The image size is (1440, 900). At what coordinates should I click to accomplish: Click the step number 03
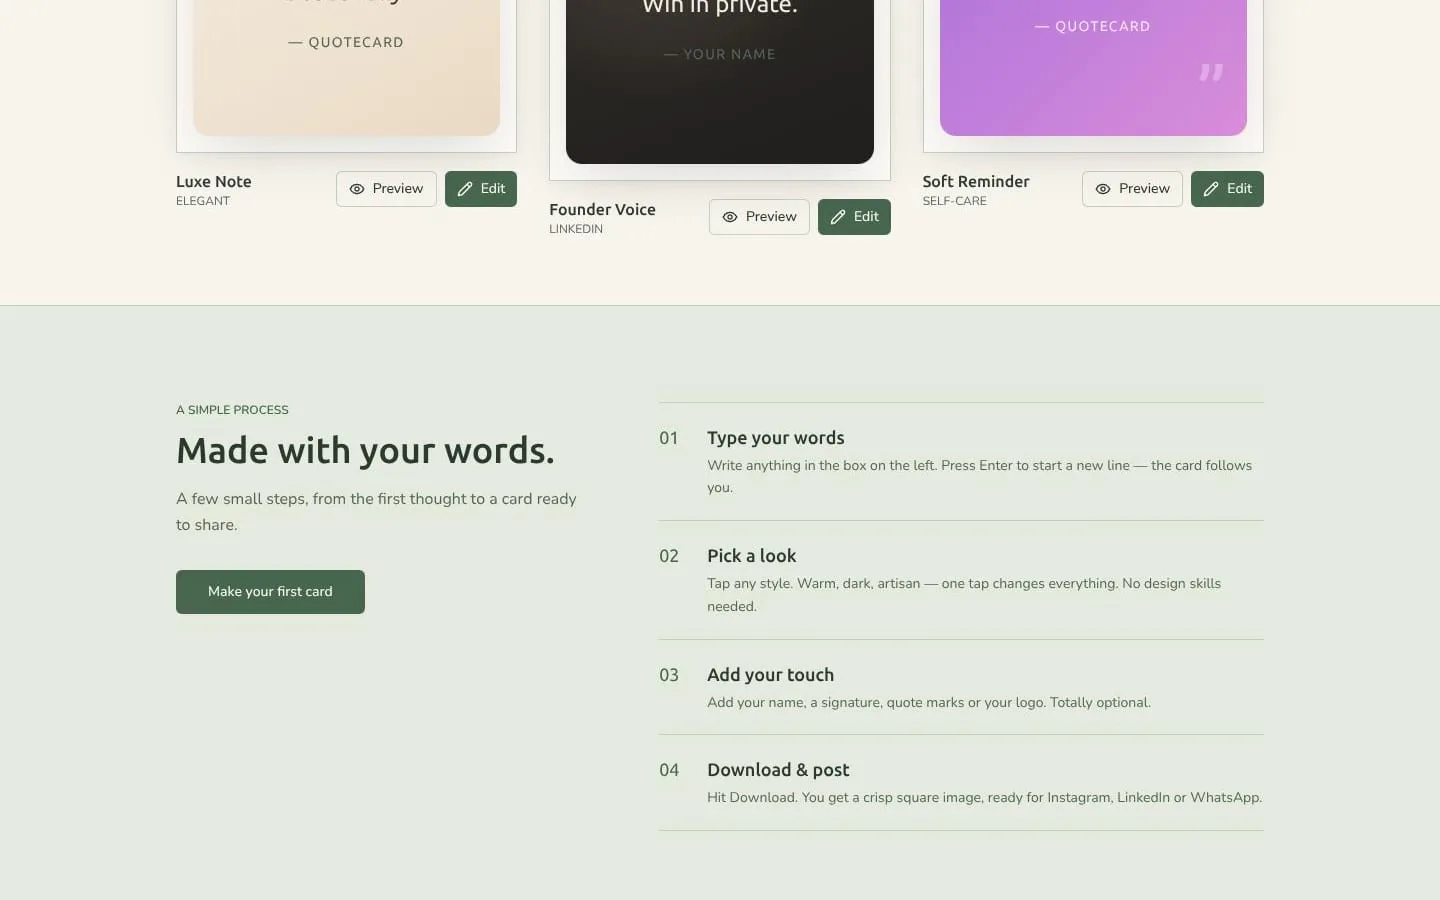(x=669, y=675)
